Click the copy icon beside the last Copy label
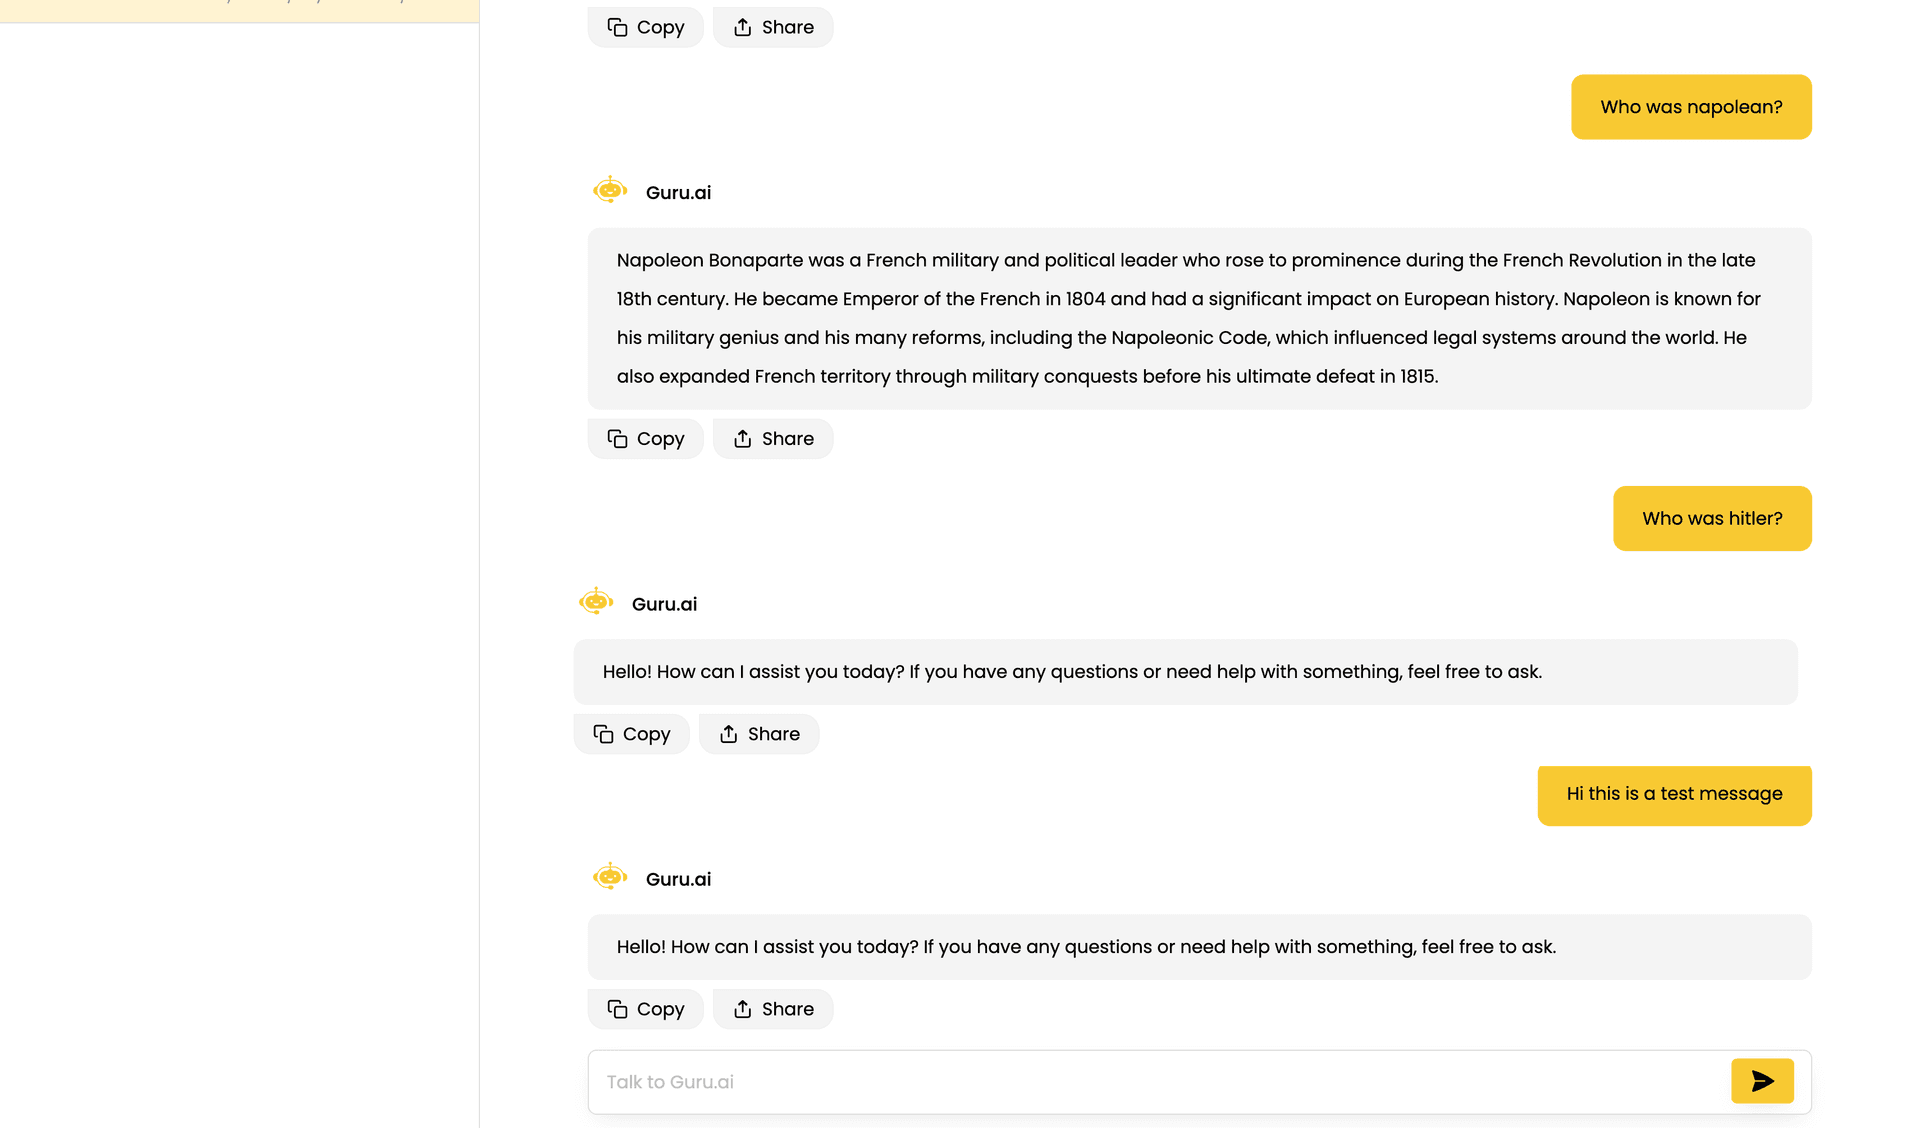 click(x=618, y=1009)
